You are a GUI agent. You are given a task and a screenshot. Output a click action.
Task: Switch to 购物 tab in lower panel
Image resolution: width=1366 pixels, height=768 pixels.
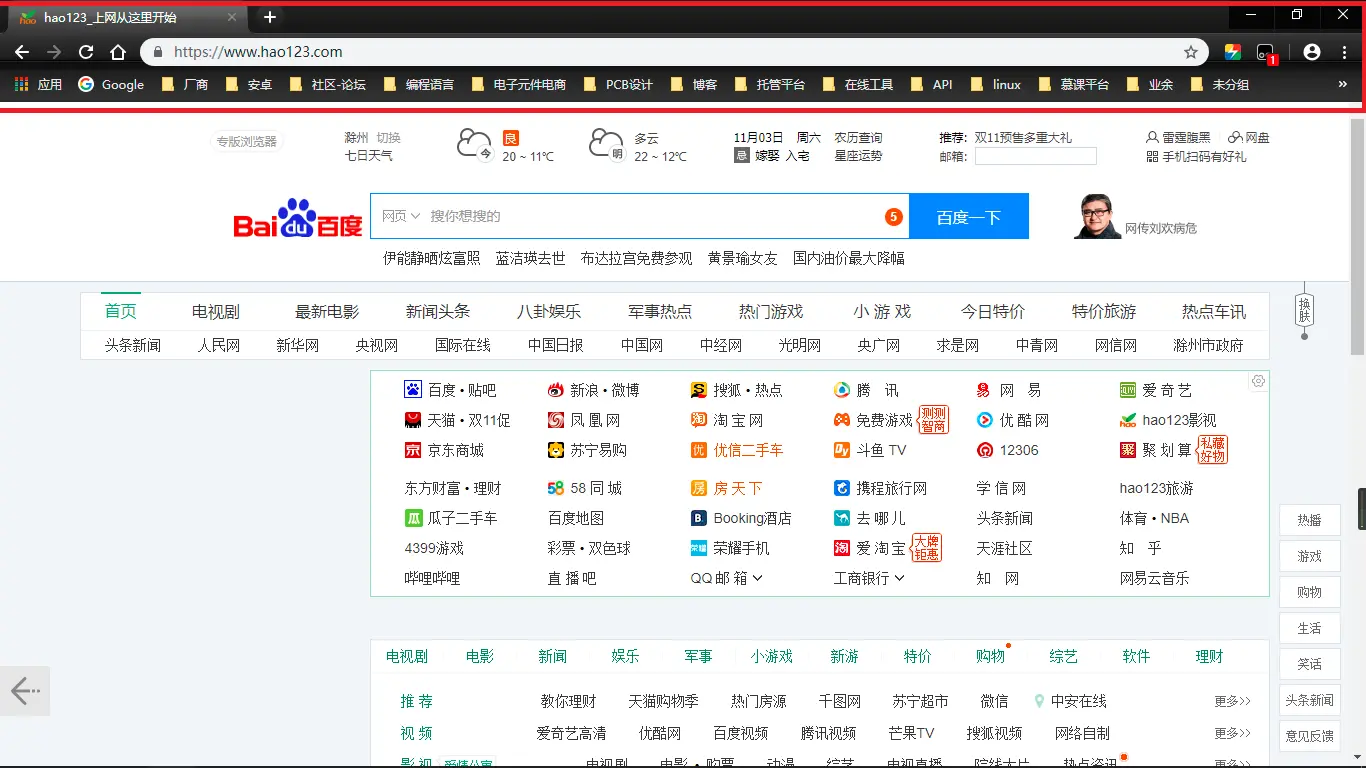(990, 656)
